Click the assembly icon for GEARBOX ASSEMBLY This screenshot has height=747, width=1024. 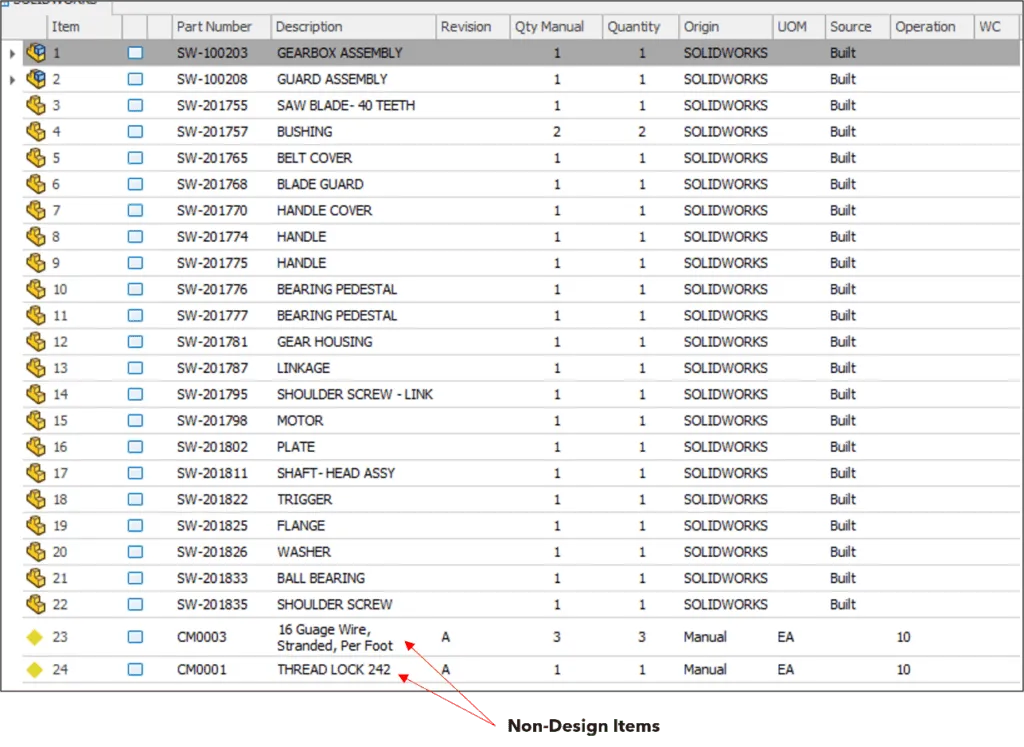(x=36, y=53)
